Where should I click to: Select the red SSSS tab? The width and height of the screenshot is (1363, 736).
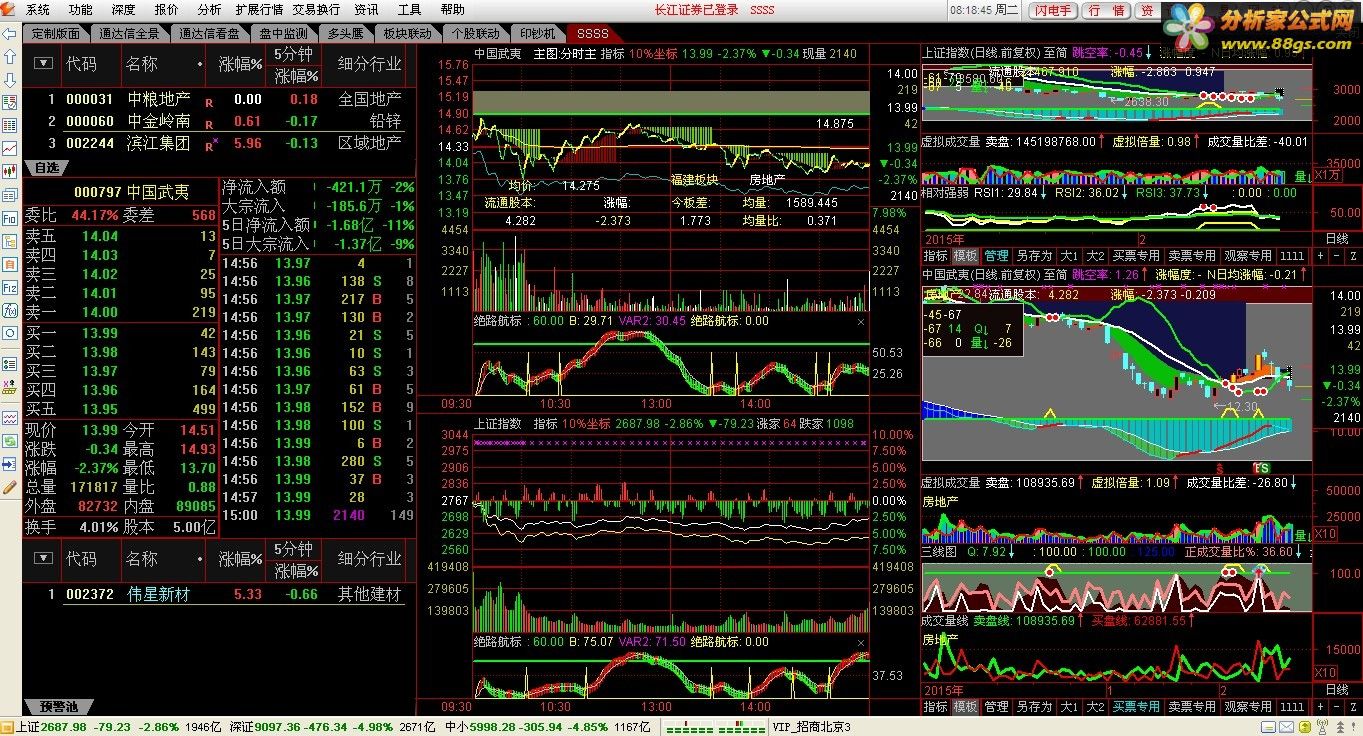(592, 33)
